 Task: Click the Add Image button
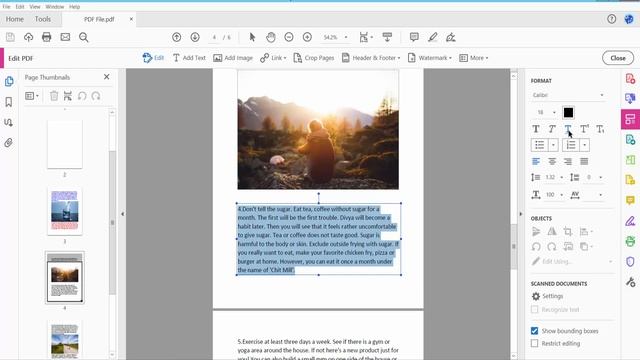pyautogui.click(x=233, y=58)
